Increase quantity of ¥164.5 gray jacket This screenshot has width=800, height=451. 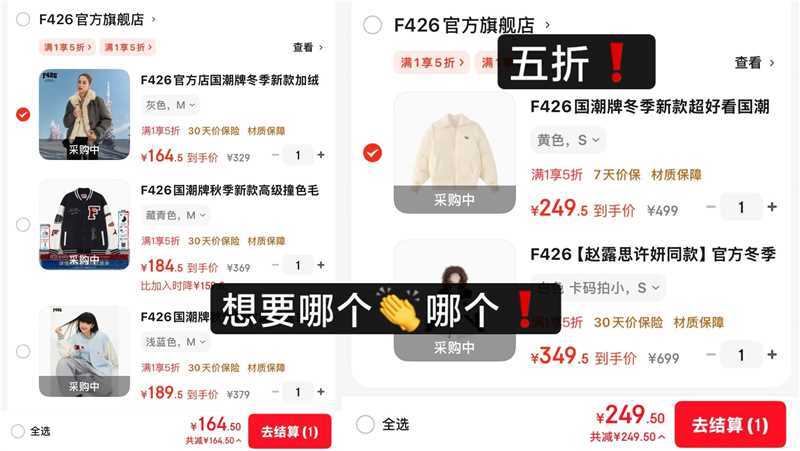tap(321, 155)
